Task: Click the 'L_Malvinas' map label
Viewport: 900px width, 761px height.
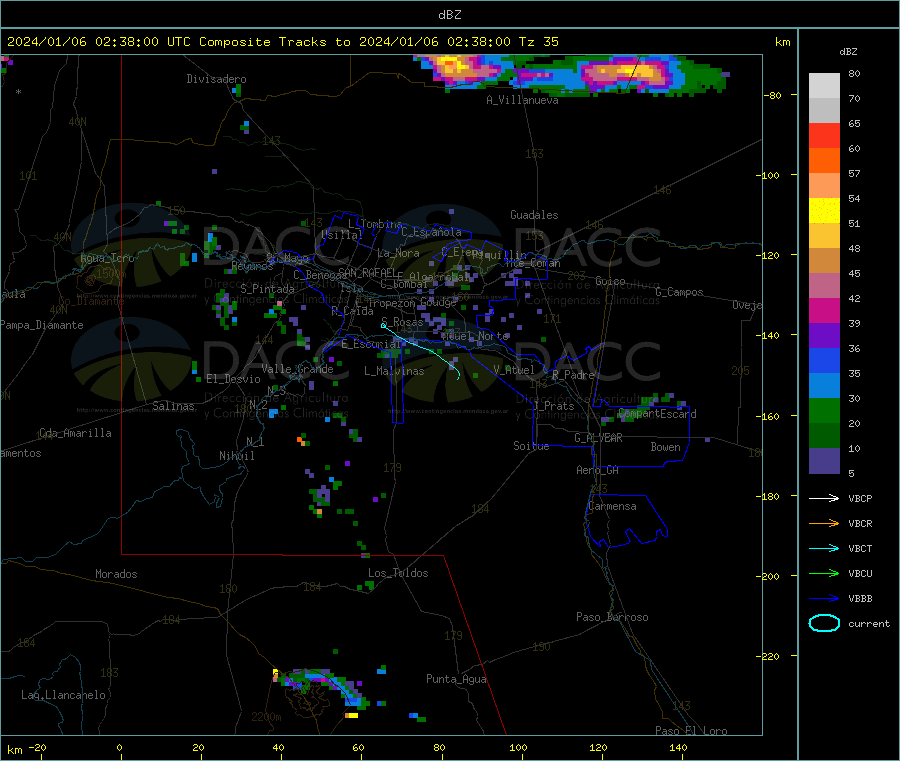Action: (394, 371)
